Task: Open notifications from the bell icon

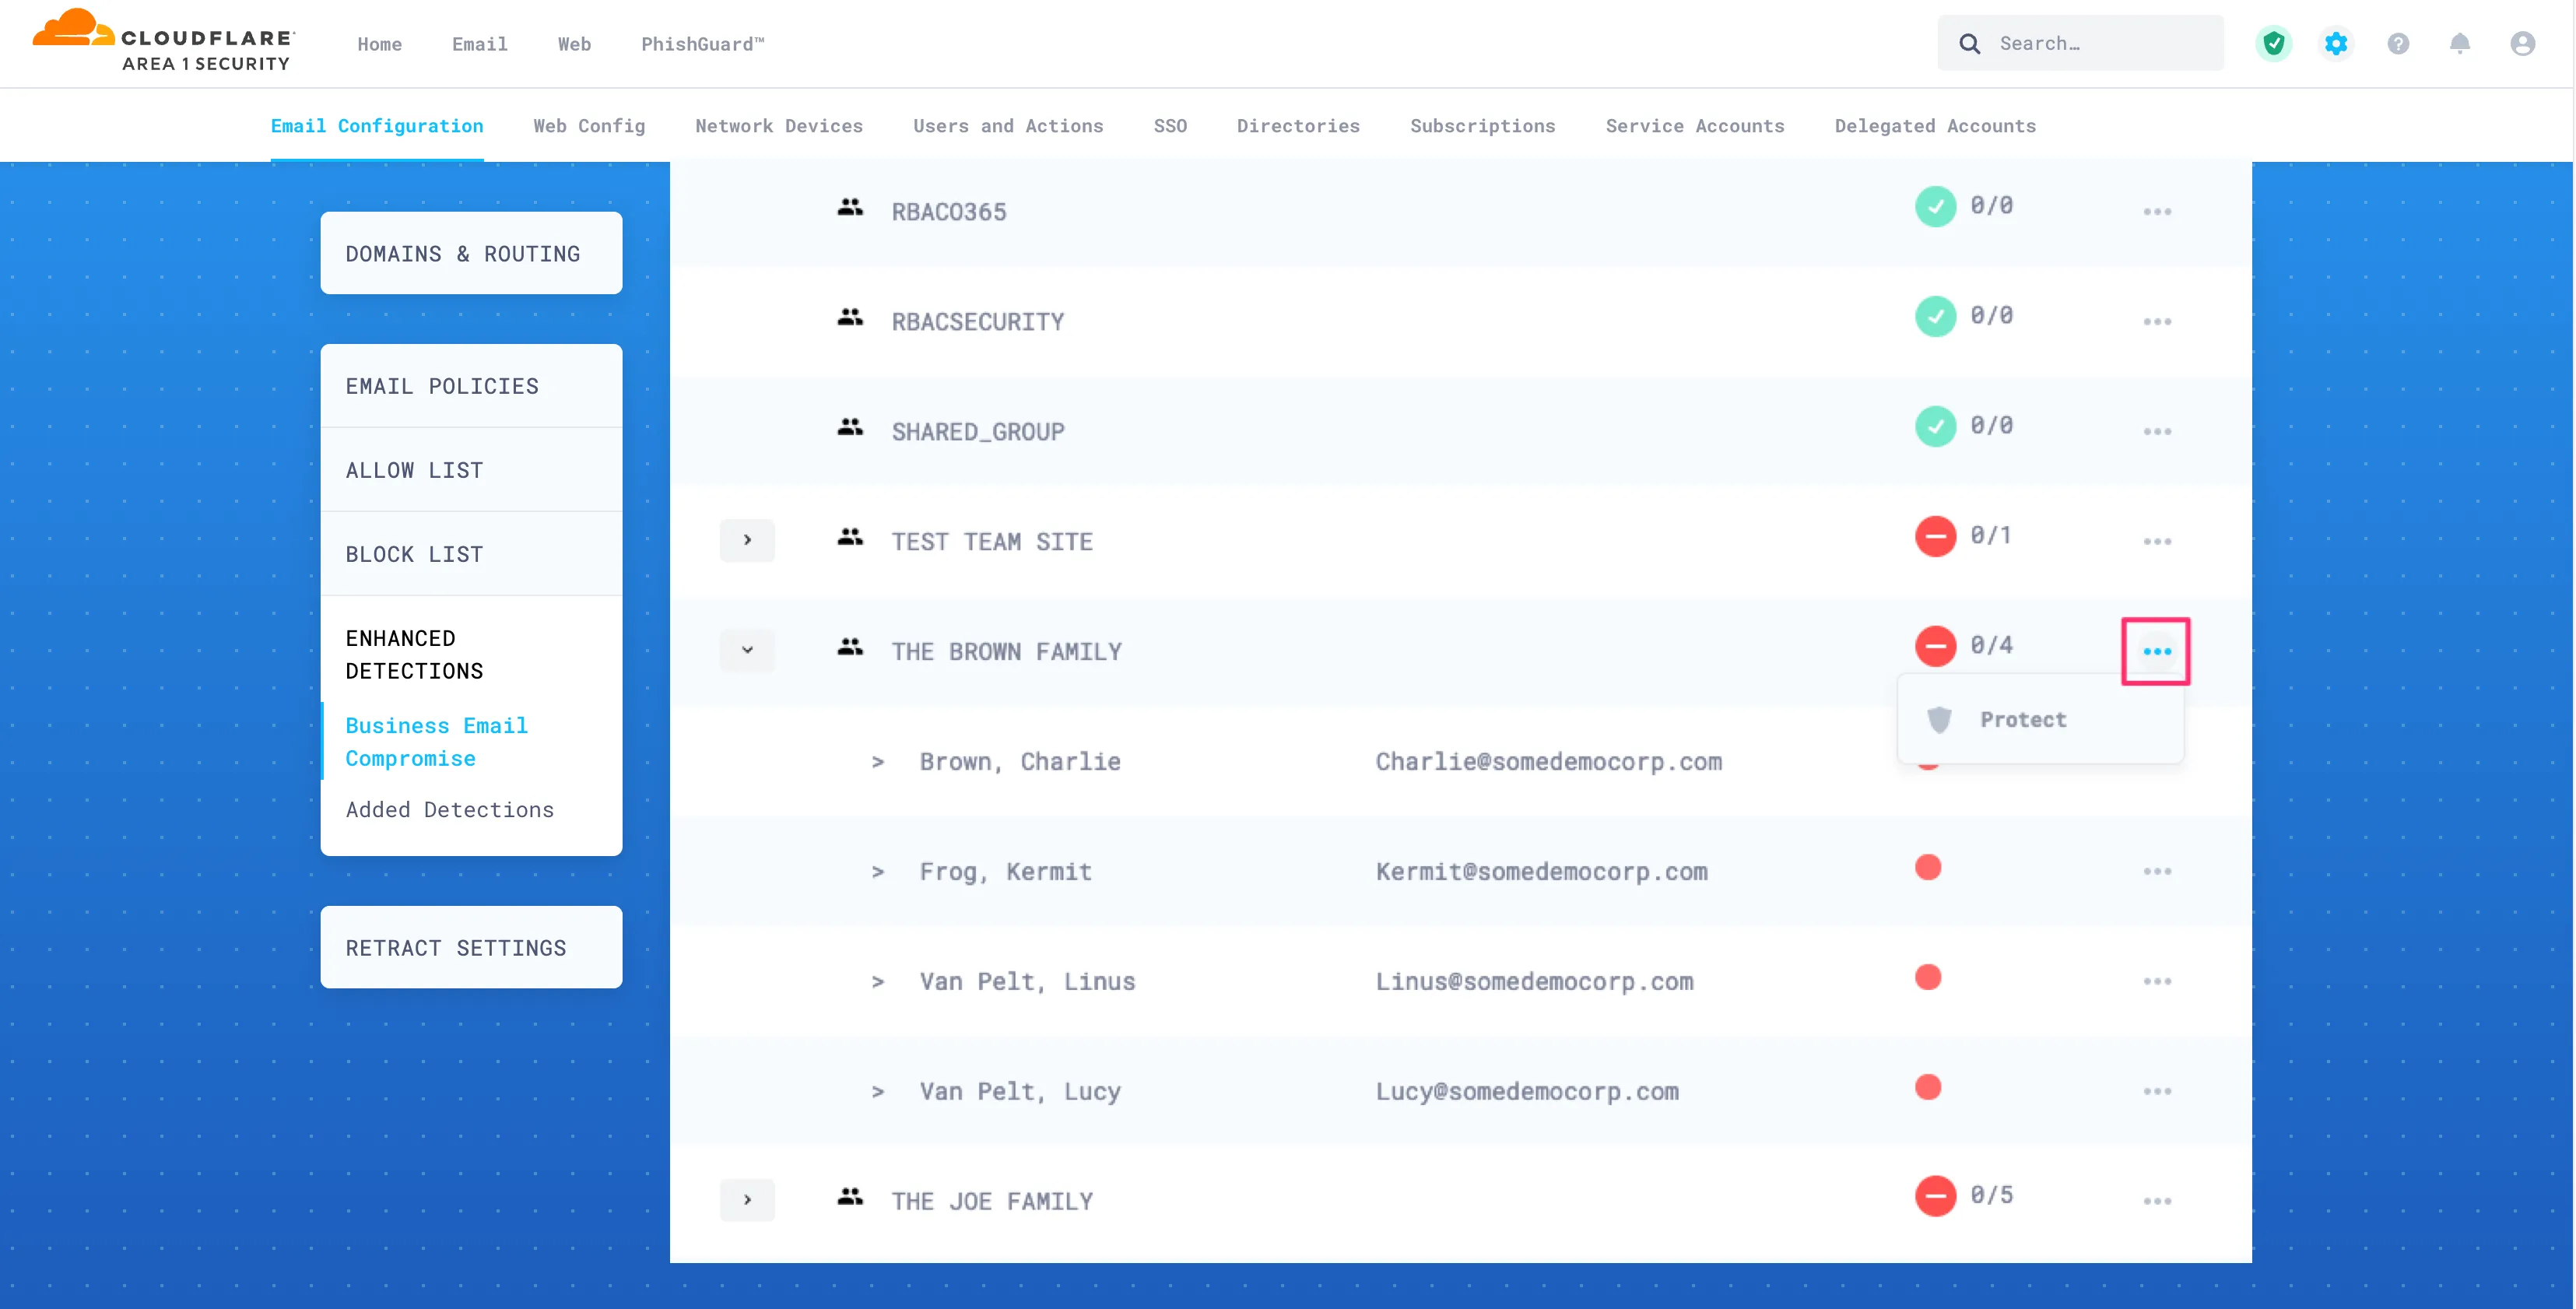Action: [x=2461, y=43]
